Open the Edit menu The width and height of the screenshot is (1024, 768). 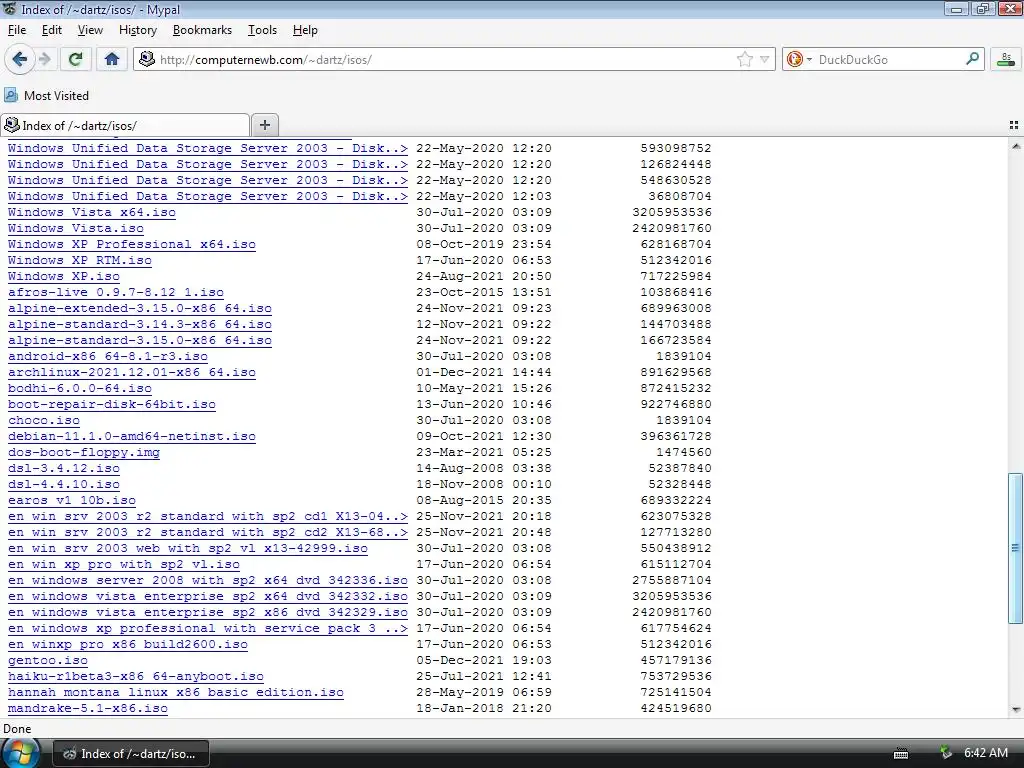pos(52,30)
